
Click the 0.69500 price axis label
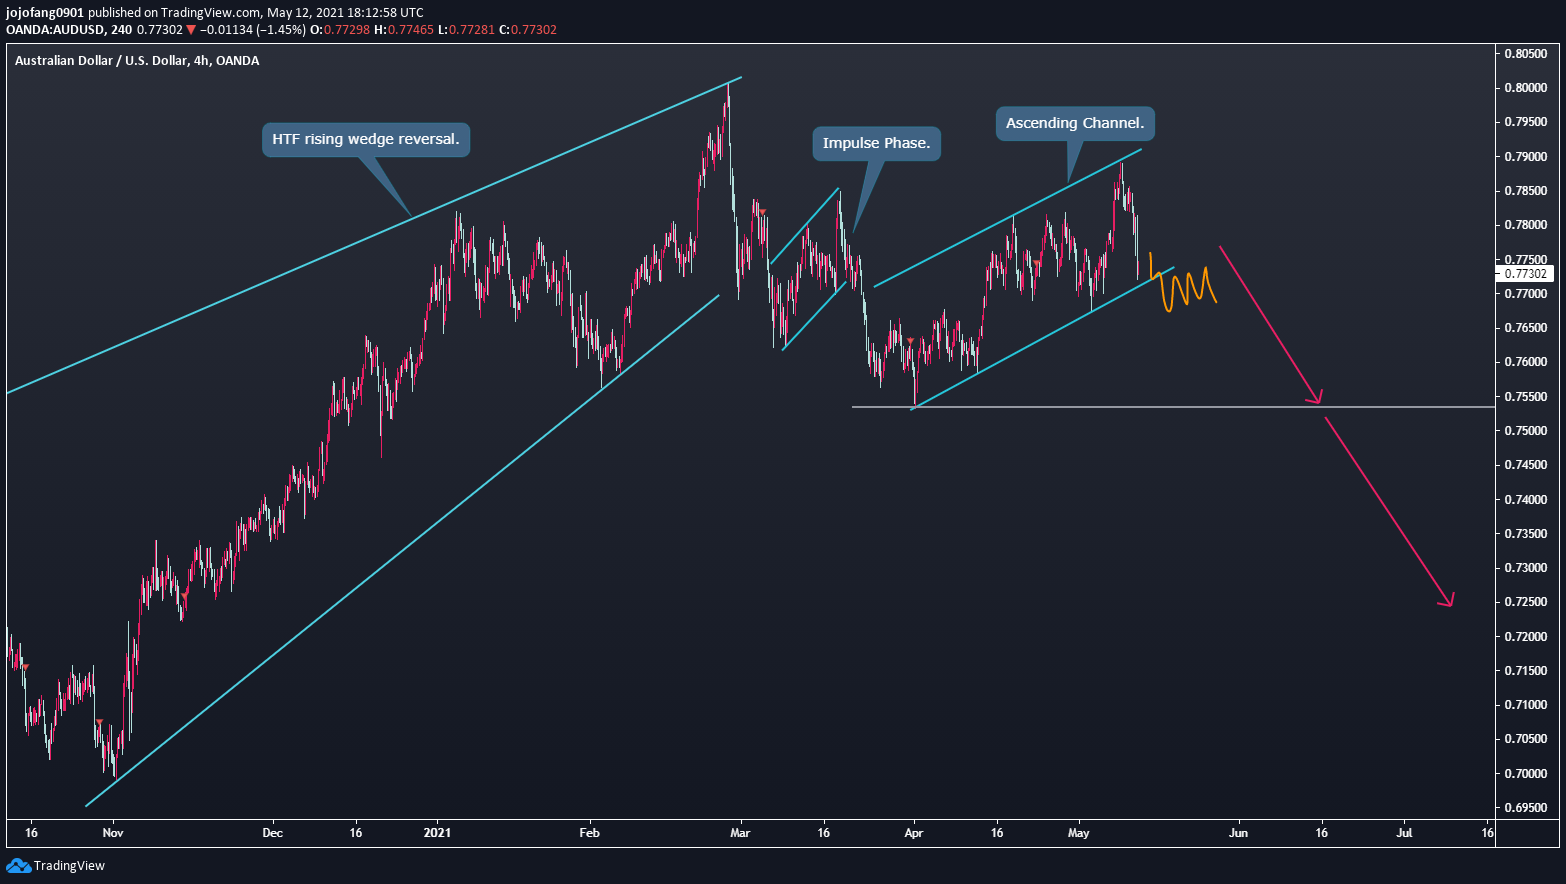(x=1526, y=808)
